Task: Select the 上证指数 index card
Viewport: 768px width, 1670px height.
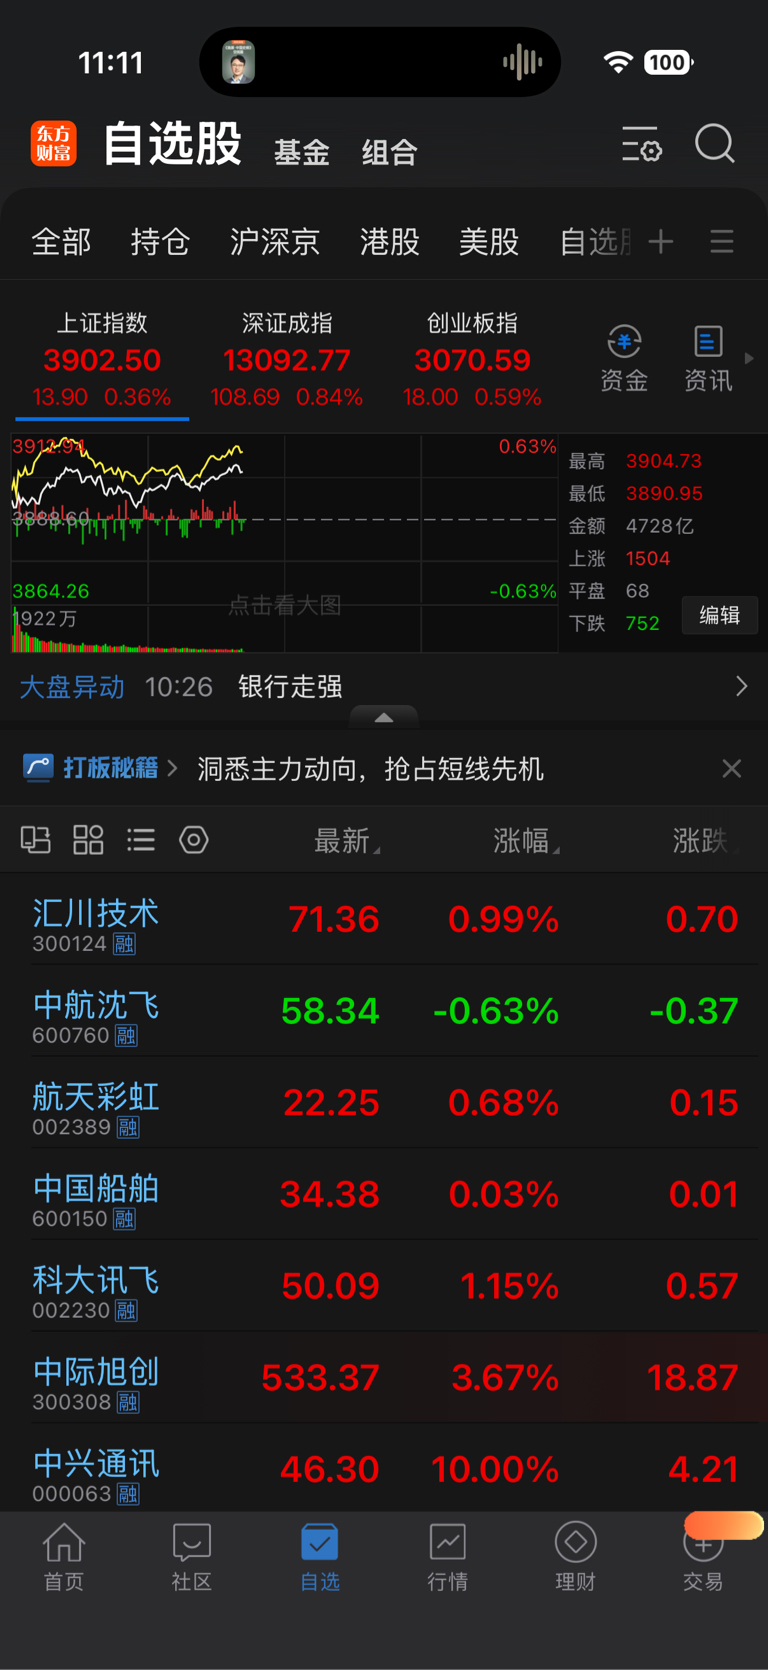Action: pos(102,360)
